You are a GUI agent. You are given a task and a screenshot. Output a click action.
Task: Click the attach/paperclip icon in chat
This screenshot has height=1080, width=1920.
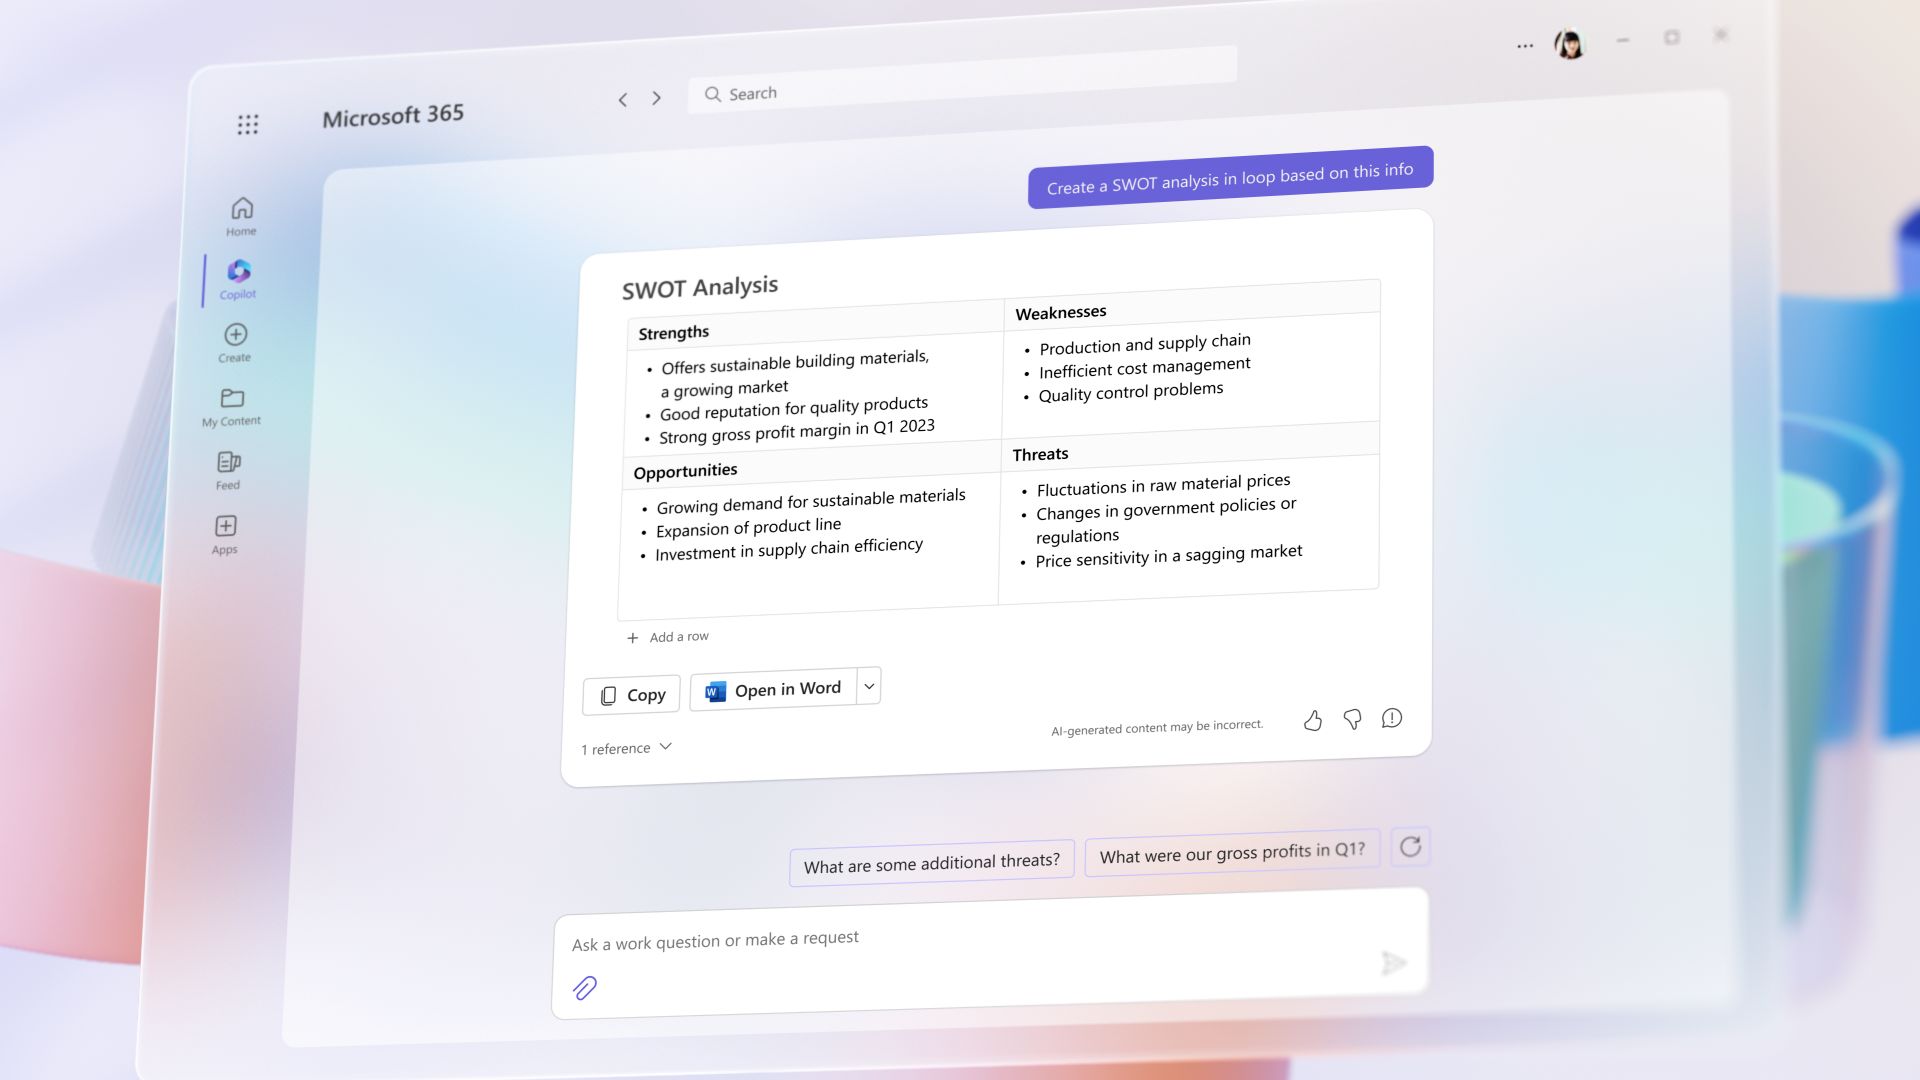[584, 988]
